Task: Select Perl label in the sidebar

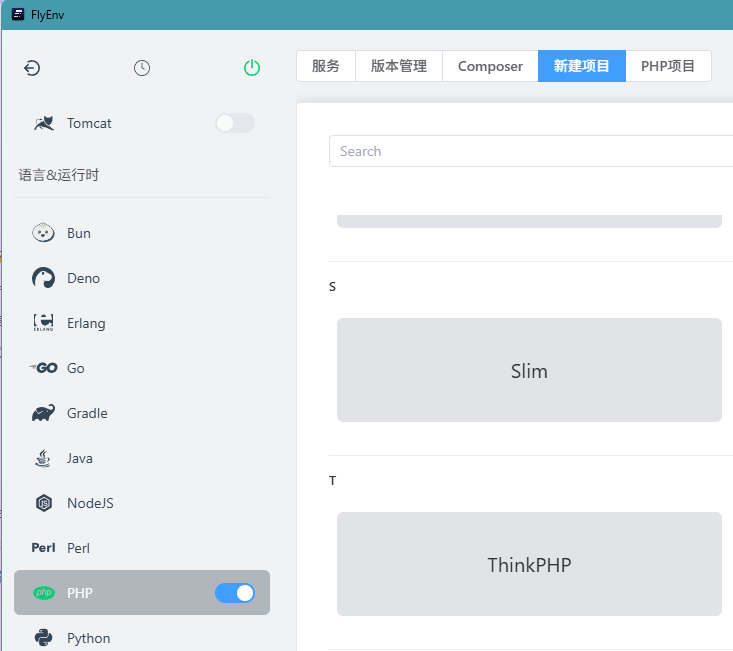Action: (x=79, y=548)
